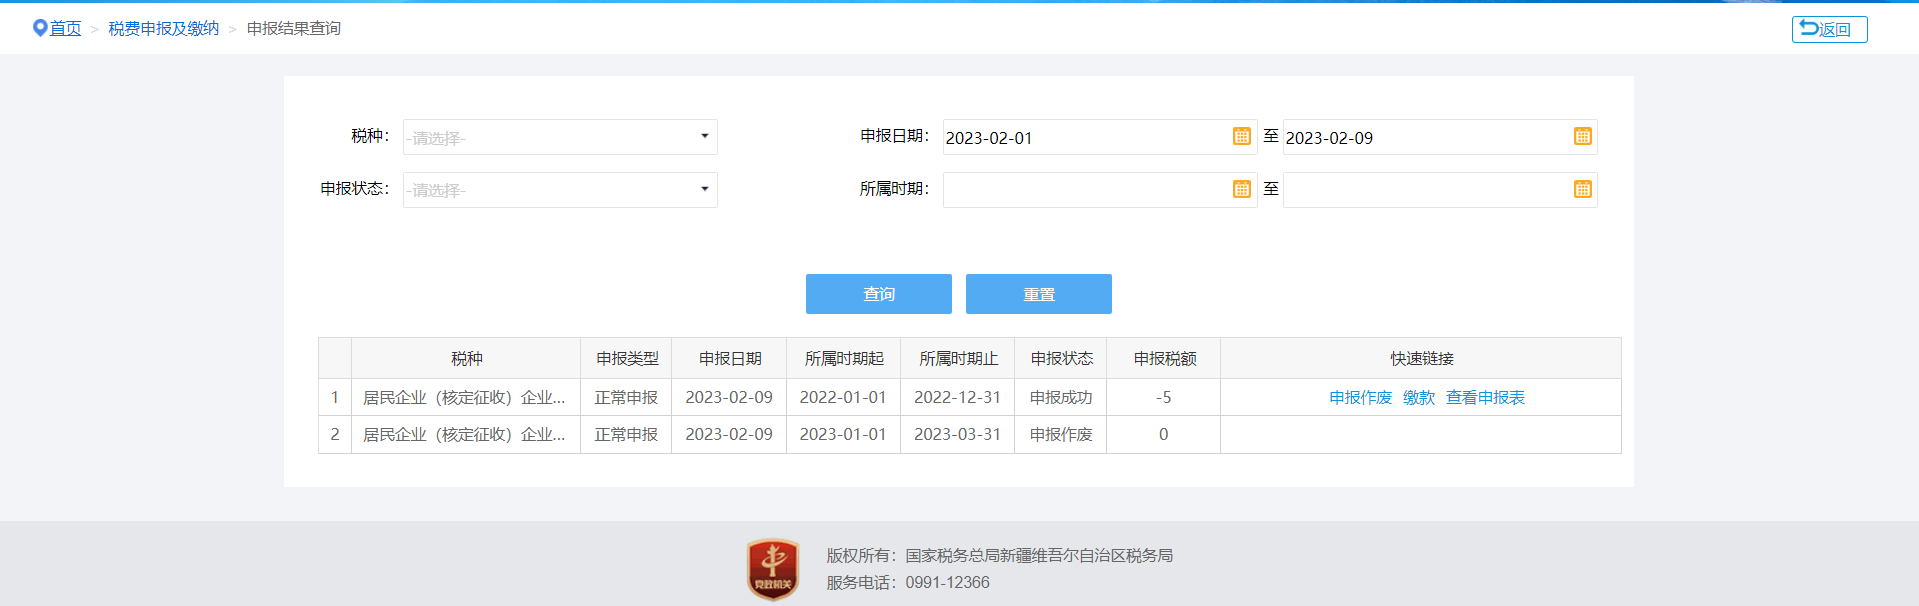The width and height of the screenshot is (1919, 606).
Task: Click the -5 tax amount cell
Action: coord(1164,398)
